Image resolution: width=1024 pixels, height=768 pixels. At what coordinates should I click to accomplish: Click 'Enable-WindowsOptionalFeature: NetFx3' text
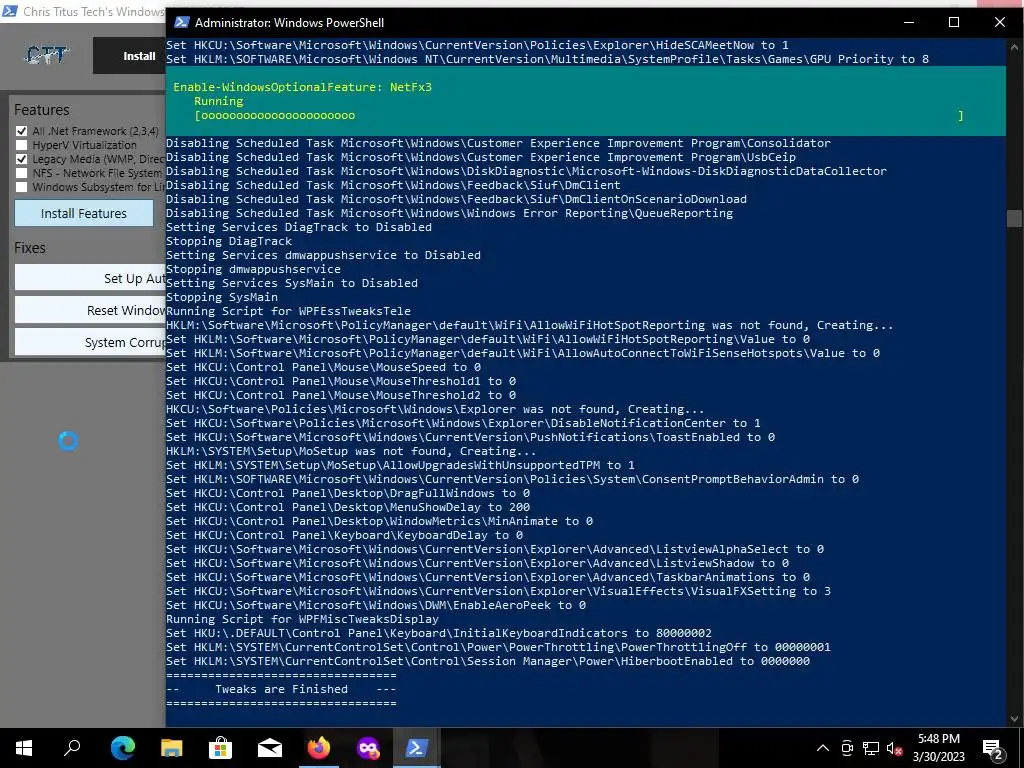302,87
